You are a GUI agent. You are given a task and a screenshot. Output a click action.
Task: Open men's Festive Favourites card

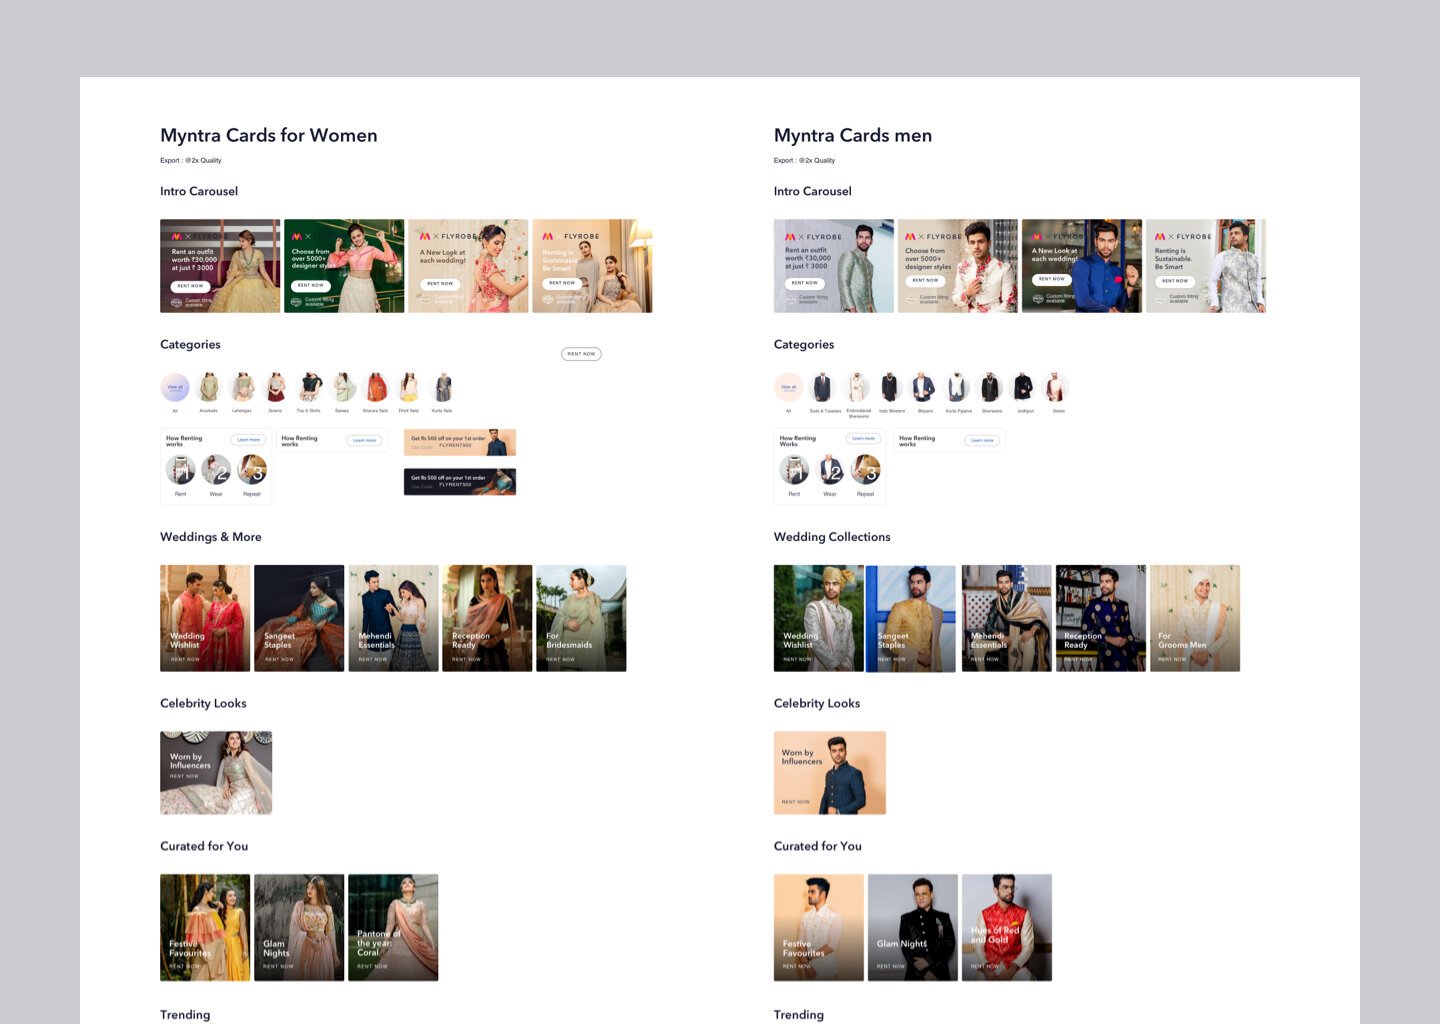tap(819, 928)
